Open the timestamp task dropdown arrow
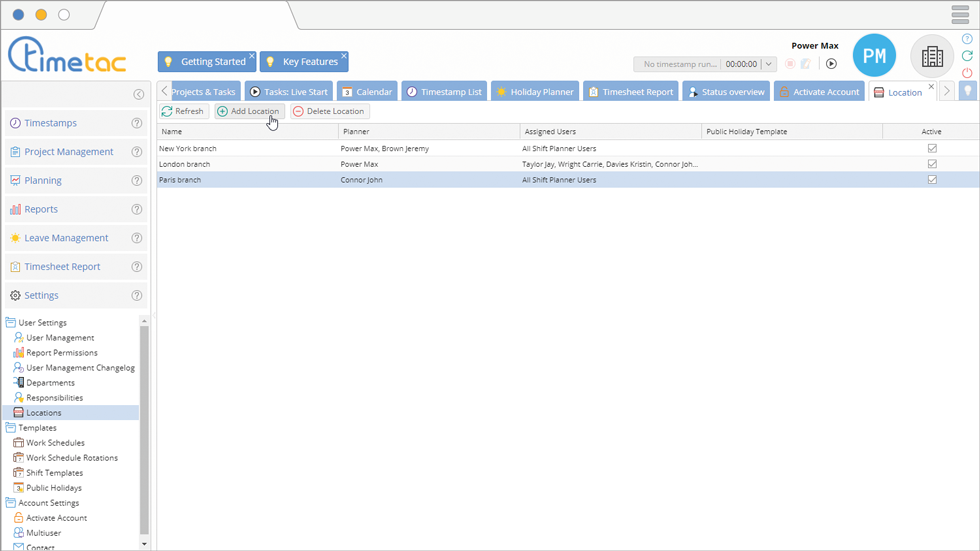Screen dimensions: 980x551 point(769,64)
